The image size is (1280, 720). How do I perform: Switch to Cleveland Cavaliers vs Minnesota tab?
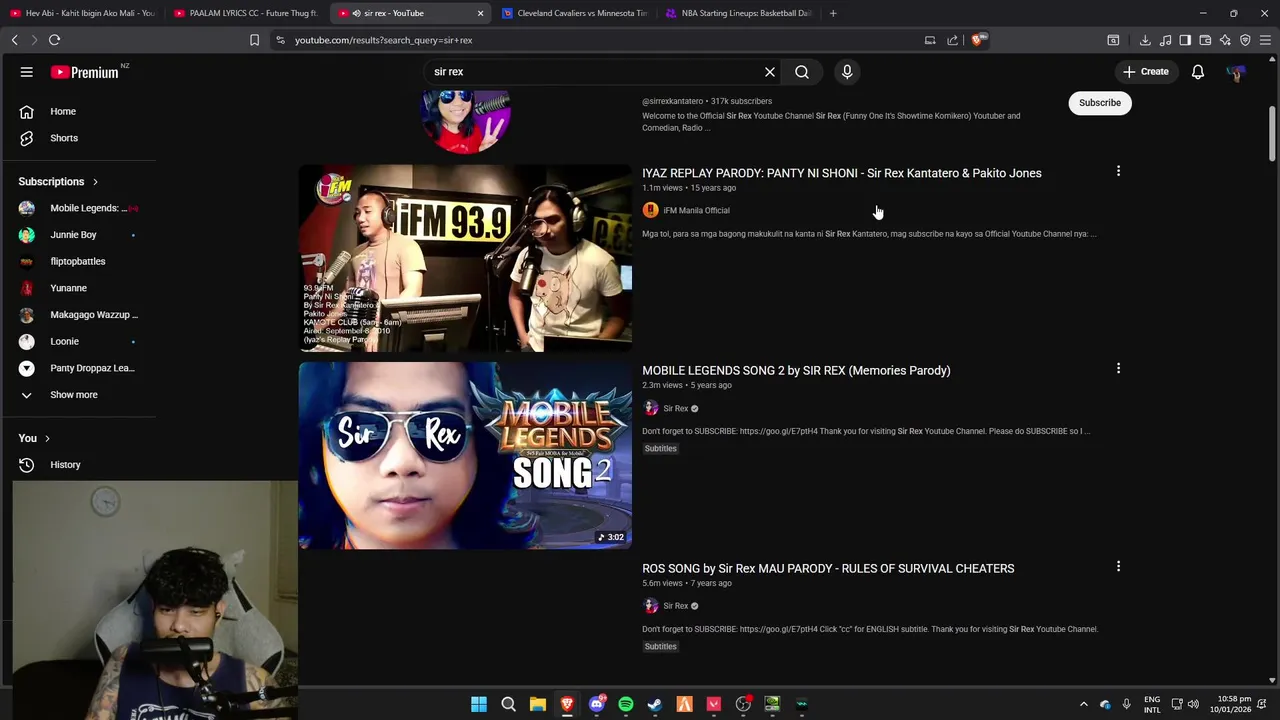tap(574, 13)
